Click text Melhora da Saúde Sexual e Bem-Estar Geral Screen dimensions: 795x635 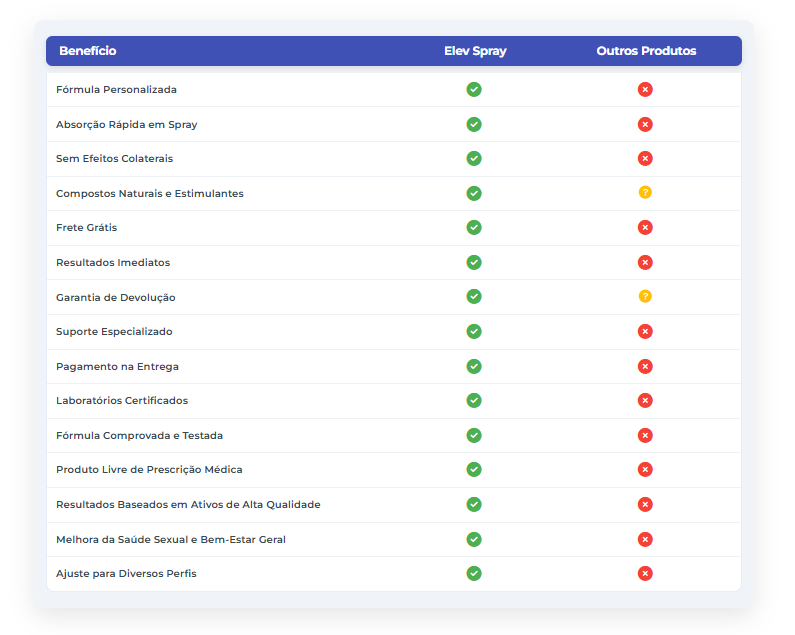point(171,540)
